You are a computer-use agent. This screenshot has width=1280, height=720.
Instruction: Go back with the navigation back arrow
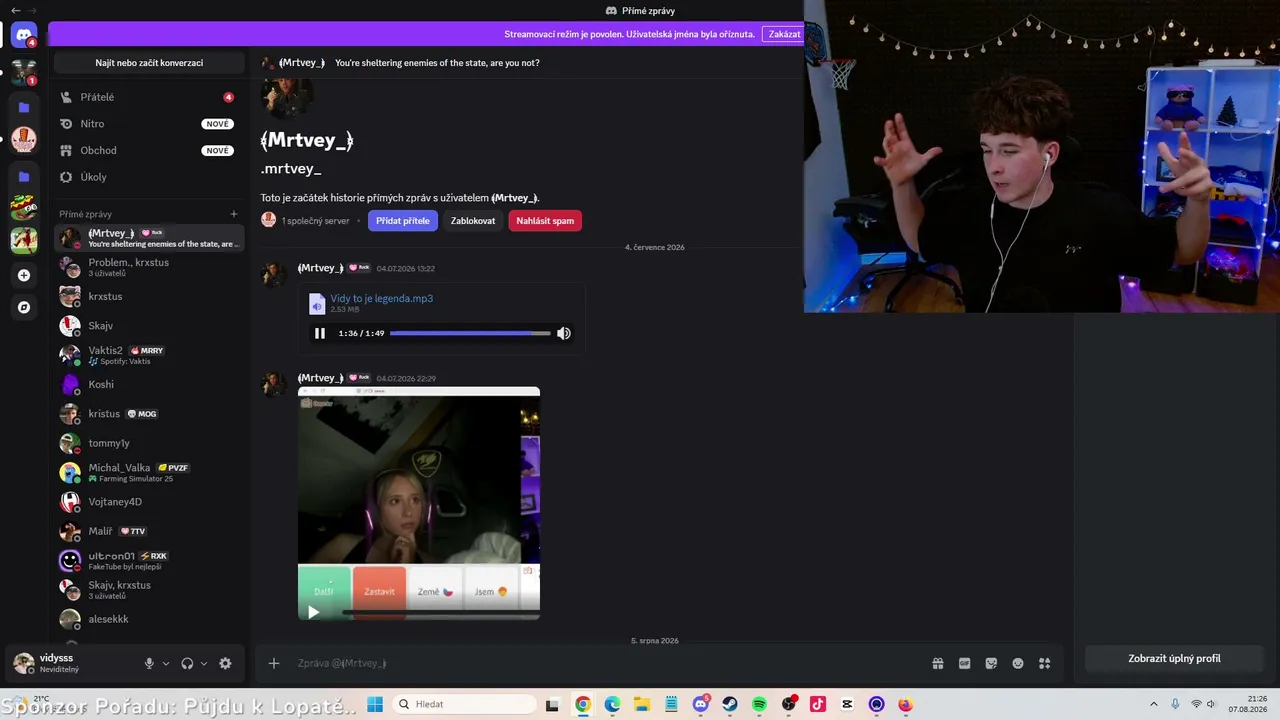click(15, 10)
